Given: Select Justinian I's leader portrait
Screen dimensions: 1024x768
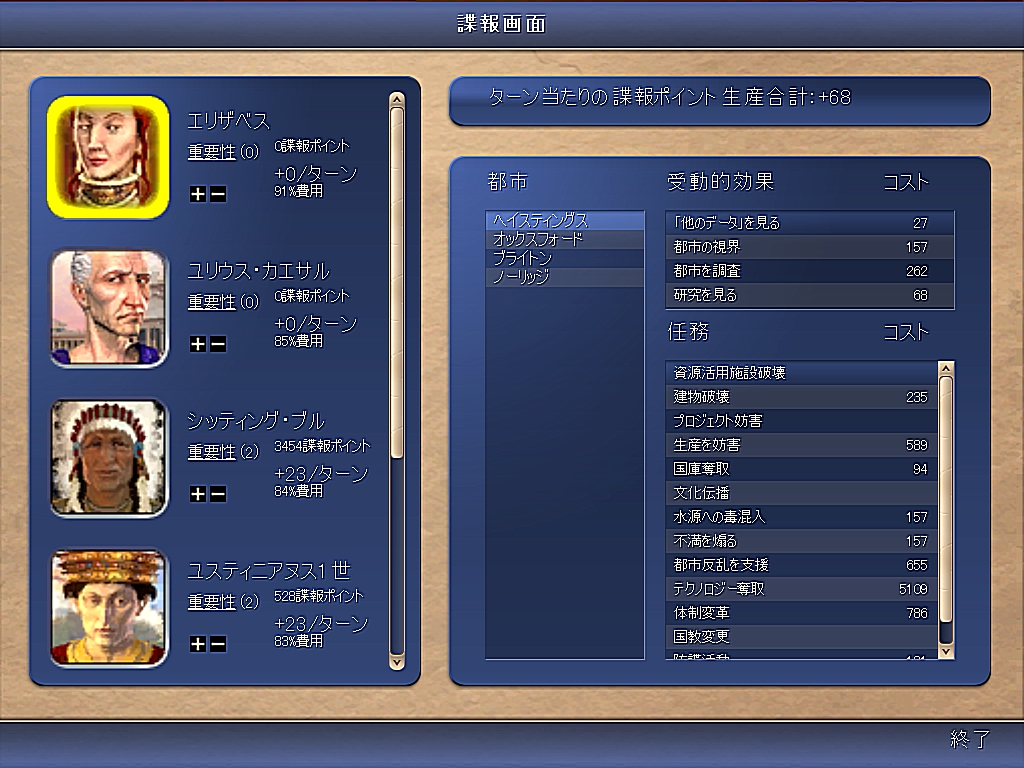Looking at the screenshot, I should (x=109, y=608).
